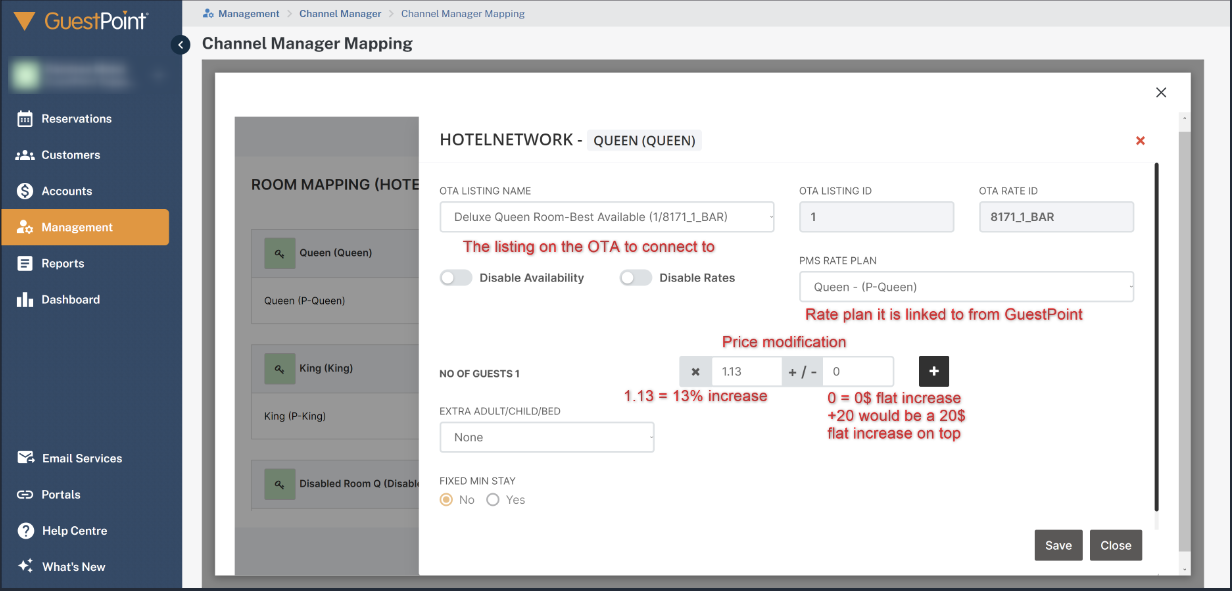Viewport: 1232px width, 591px height.
Task: Go to the Management breadcrumb link
Action: point(249,14)
